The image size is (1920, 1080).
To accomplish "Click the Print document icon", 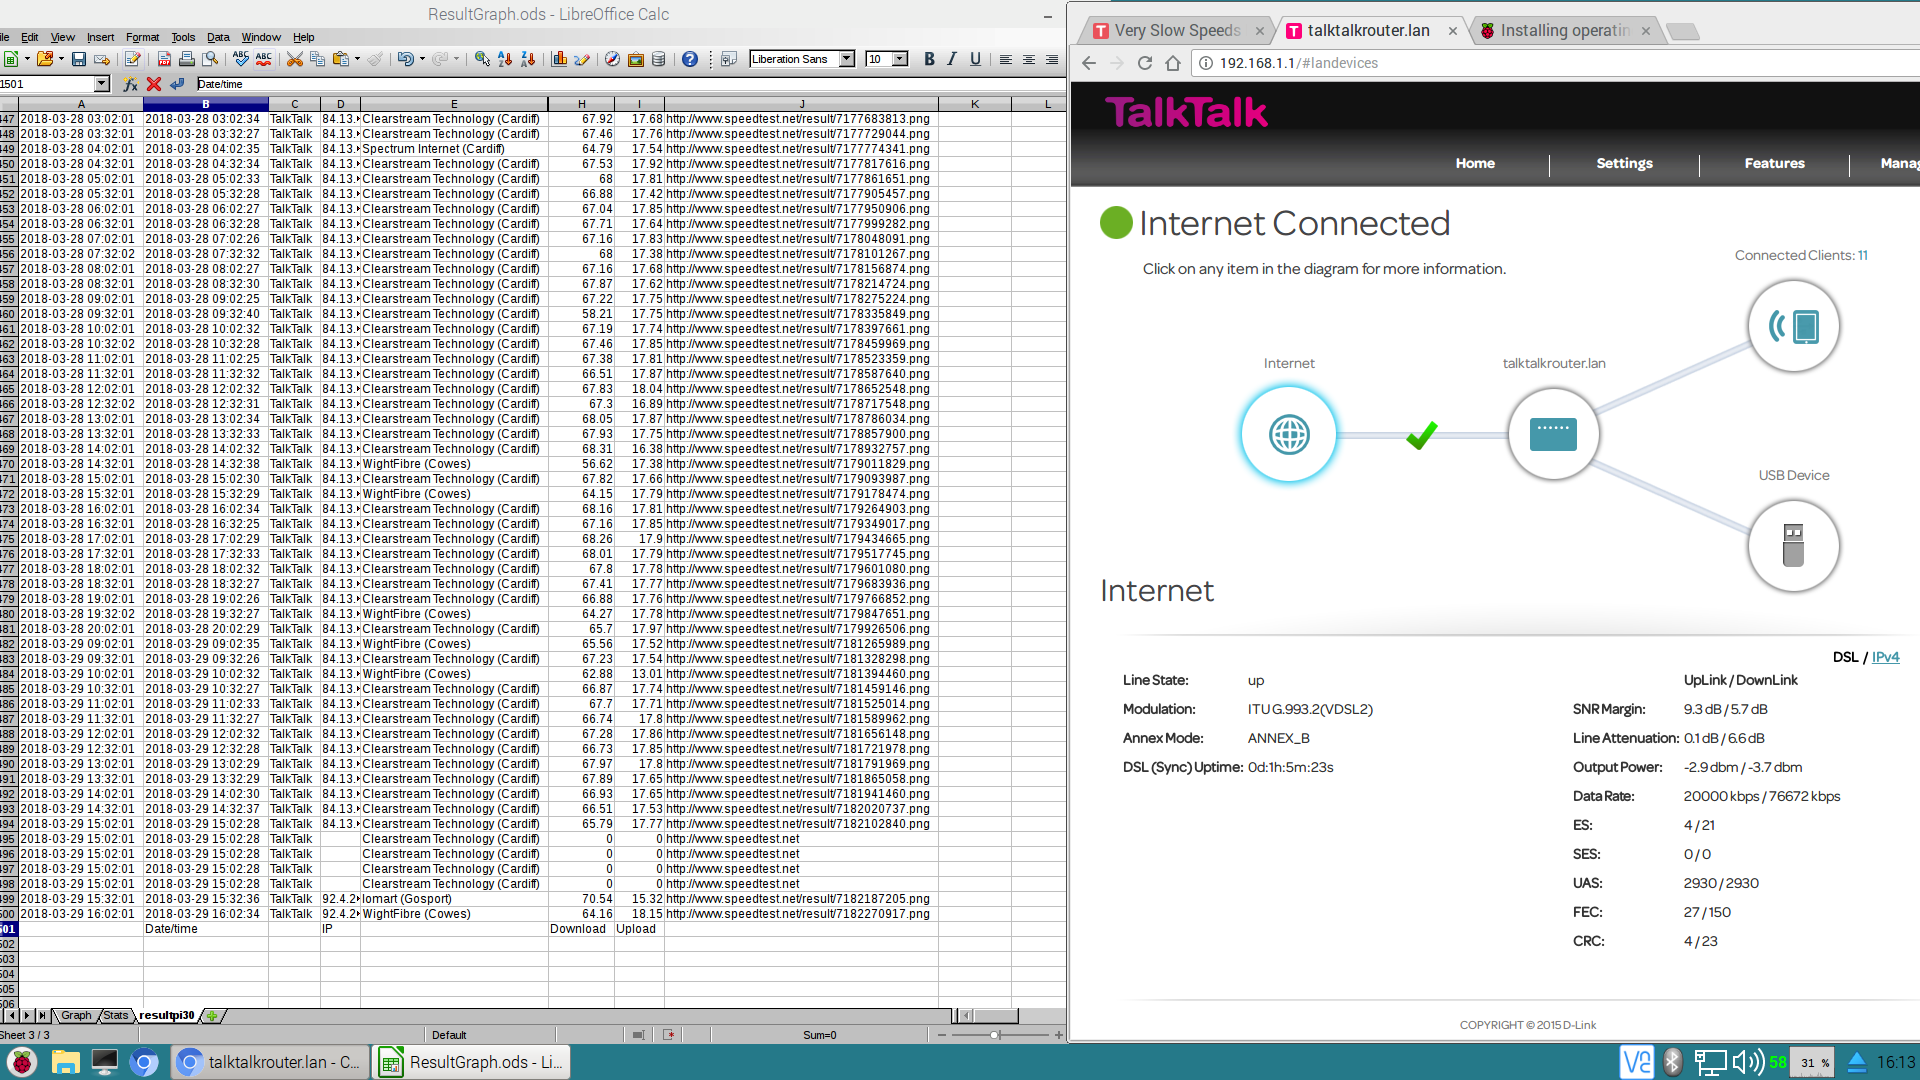I will [186, 60].
